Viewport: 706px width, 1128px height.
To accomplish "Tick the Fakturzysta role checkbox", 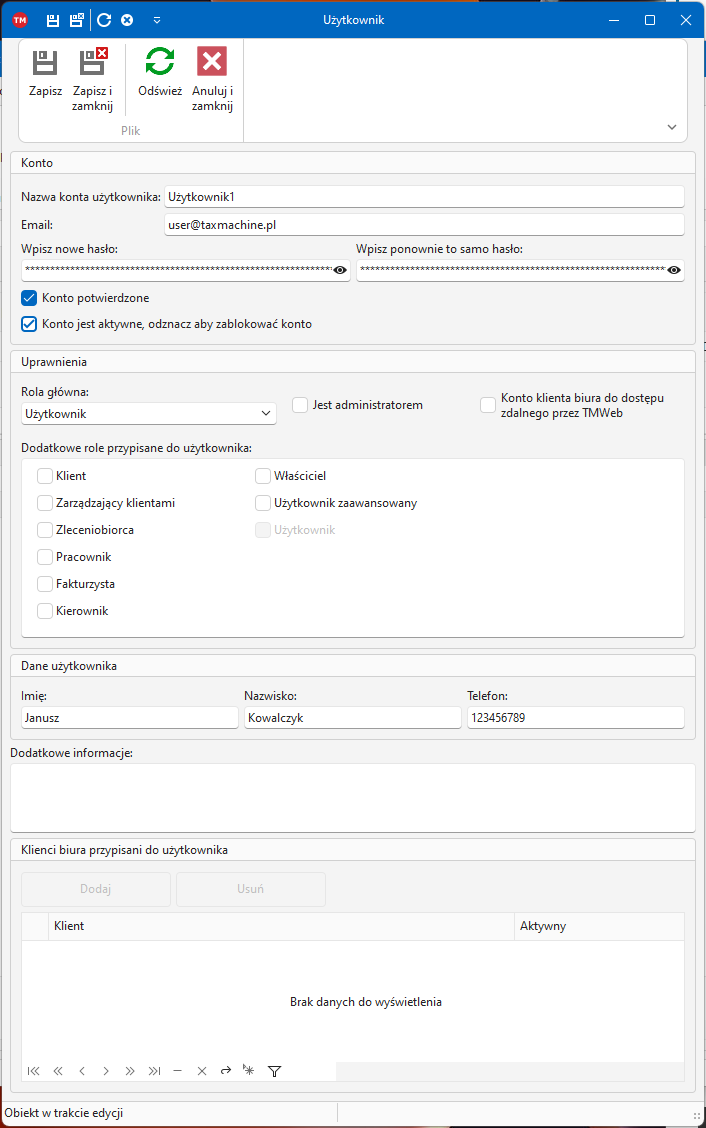I will click(x=45, y=584).
